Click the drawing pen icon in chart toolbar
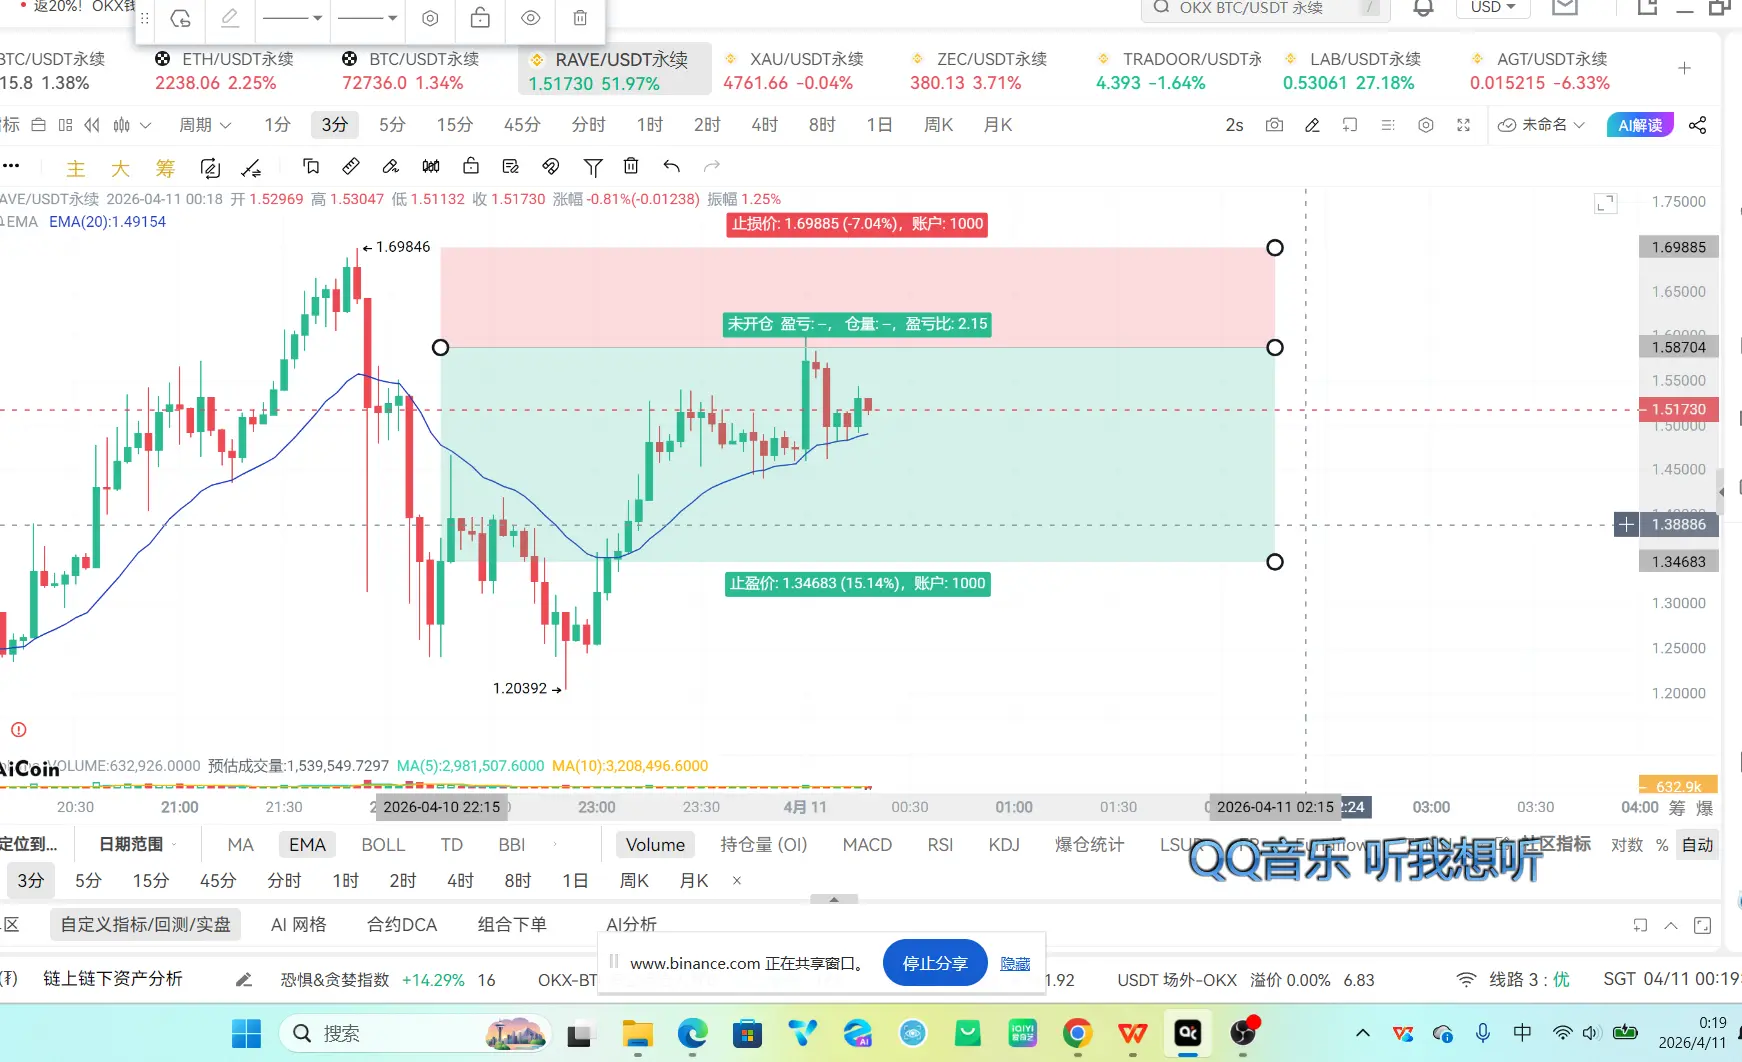The width and height of the screenshot is (1742, 1062). tap(1312, 125)
